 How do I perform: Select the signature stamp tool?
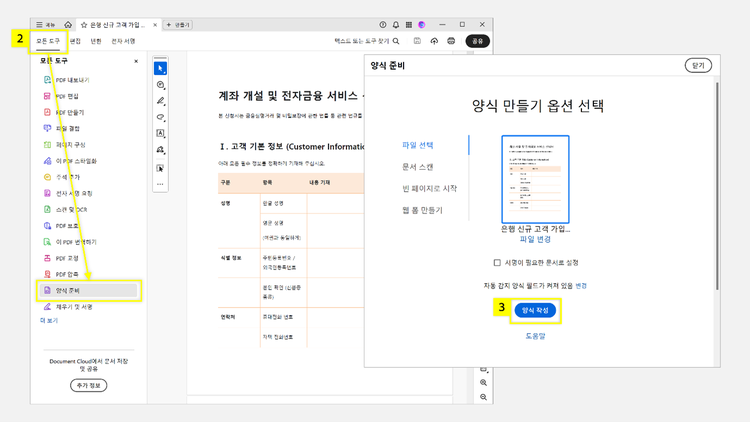pyautogui.click(x=160, y=150)
